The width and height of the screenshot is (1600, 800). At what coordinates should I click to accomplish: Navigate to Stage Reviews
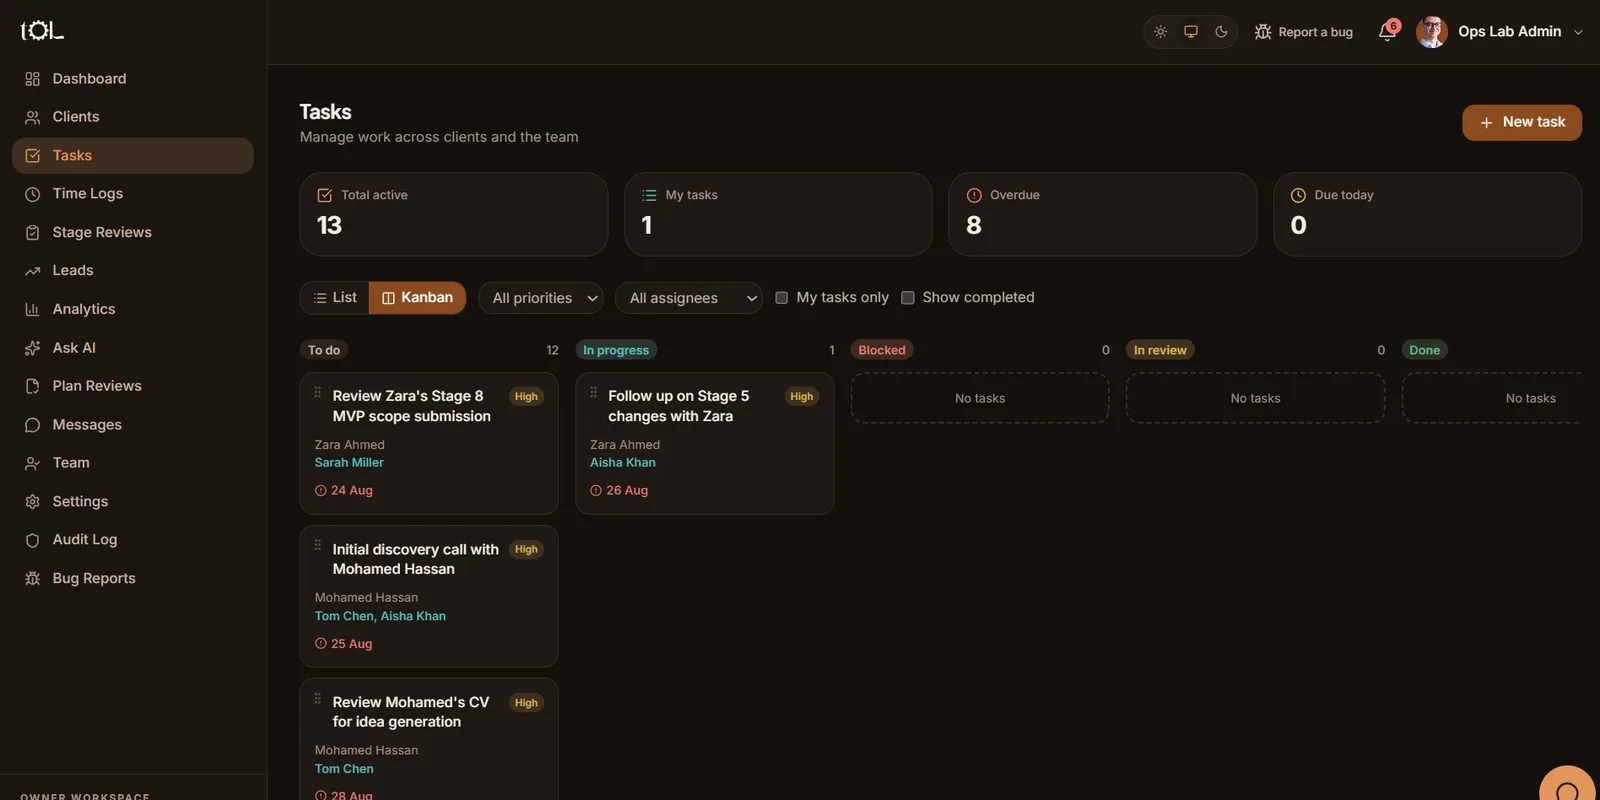[132, 232]
